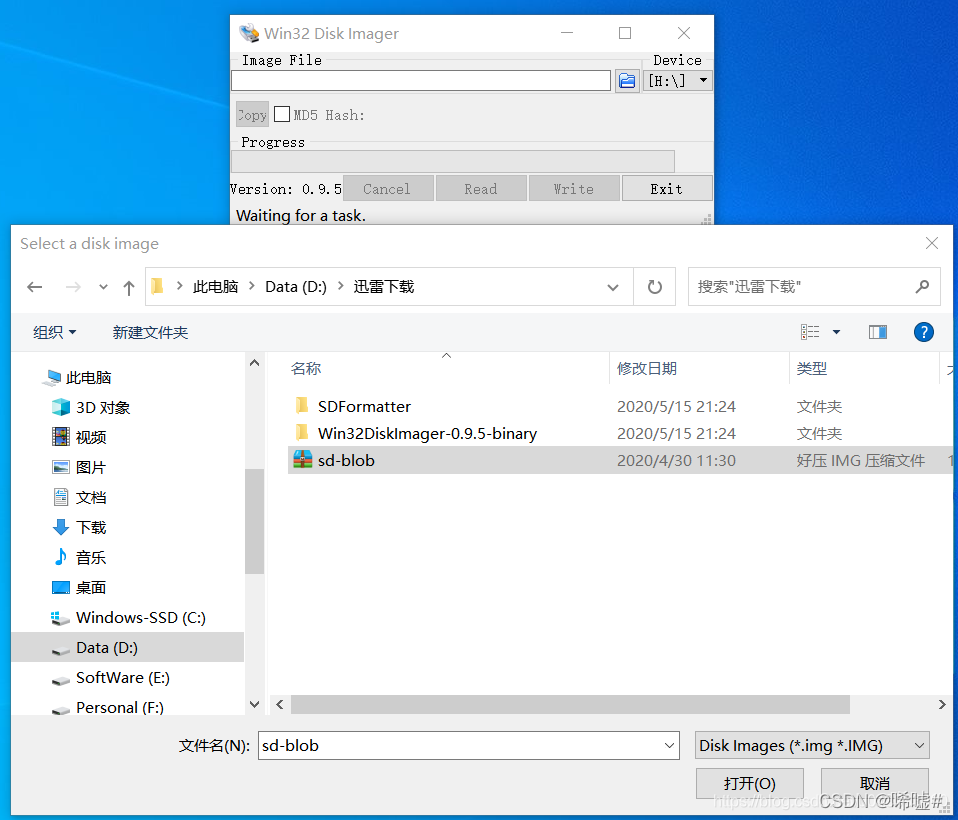Open the recent locations dropdown chevron
This screenshot has height=820, width=958.
(103, 287)
